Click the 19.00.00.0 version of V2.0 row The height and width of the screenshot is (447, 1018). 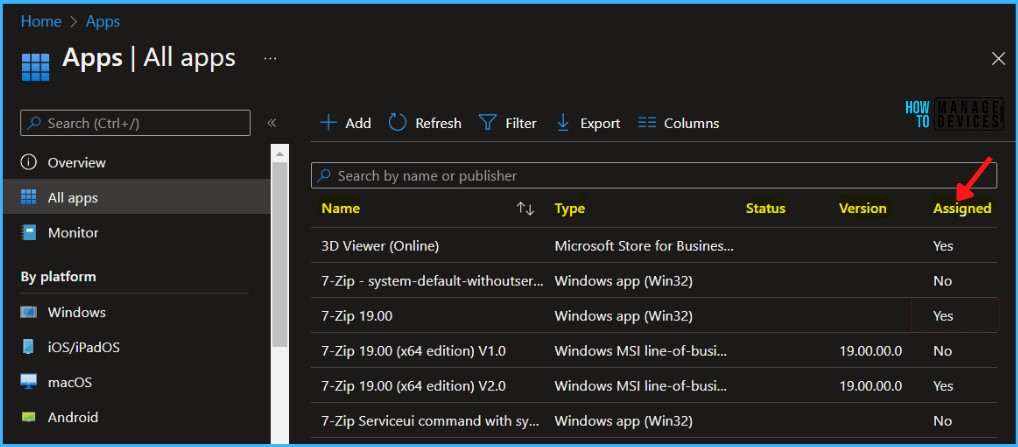[870, 386]
